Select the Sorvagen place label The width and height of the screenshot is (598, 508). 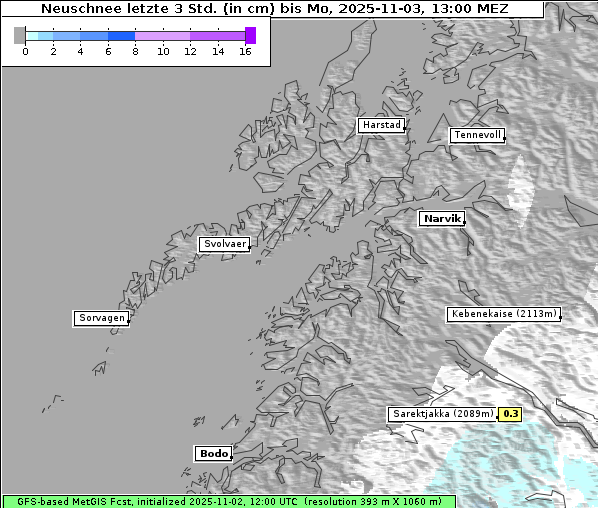click(x=101, y=318)
